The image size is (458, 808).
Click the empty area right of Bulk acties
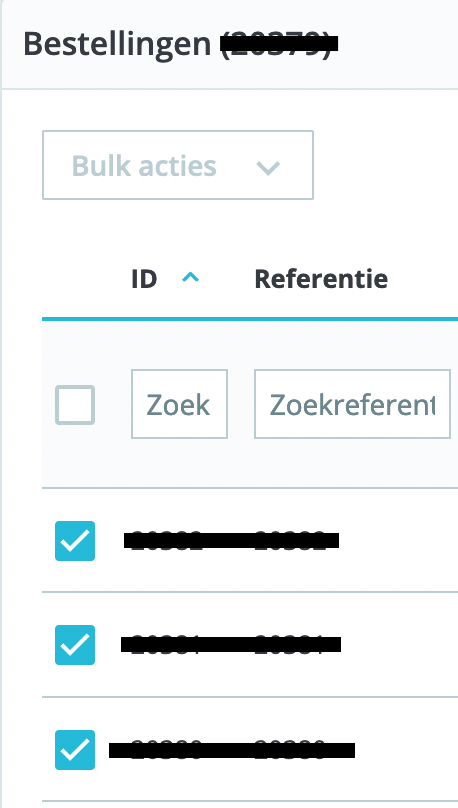[385, 165]
